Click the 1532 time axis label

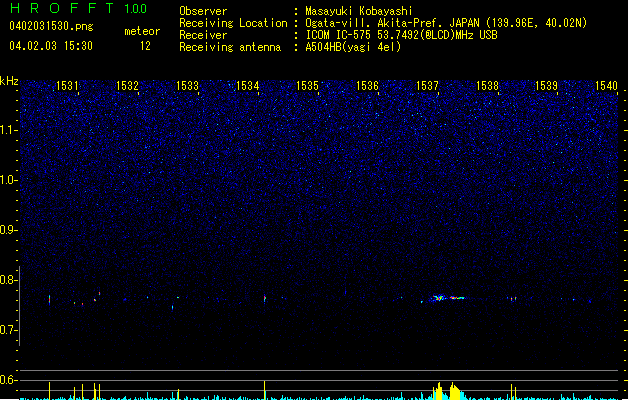pyautogui.click(x=127, y=85)
